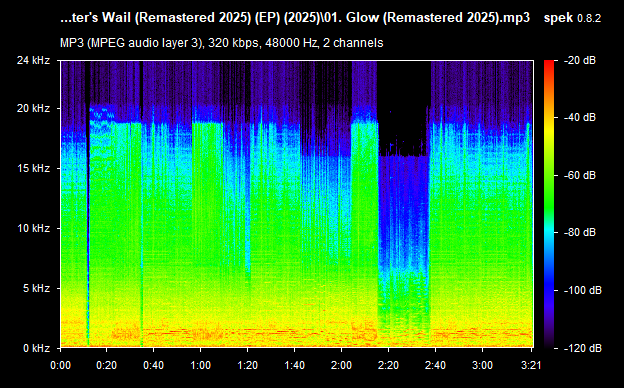Viewport: 624px width, 388px height.
Task: Click the "-100 dB" scale label
Action: 583,291
